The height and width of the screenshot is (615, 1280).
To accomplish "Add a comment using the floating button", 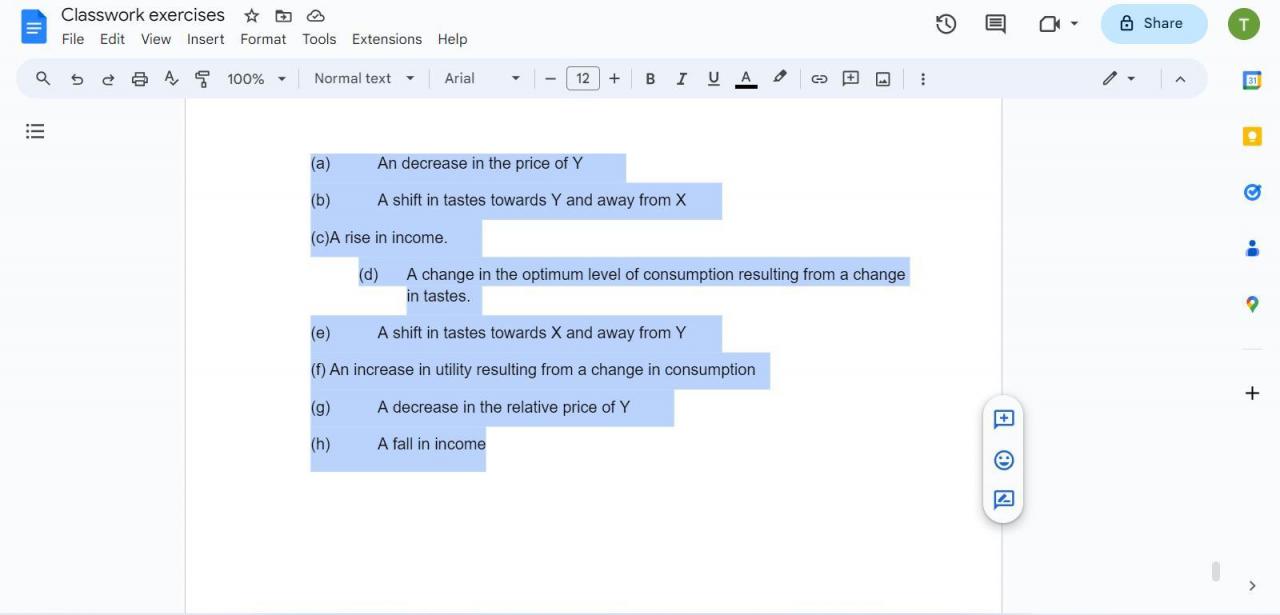I will click(x=1002, y=419).
